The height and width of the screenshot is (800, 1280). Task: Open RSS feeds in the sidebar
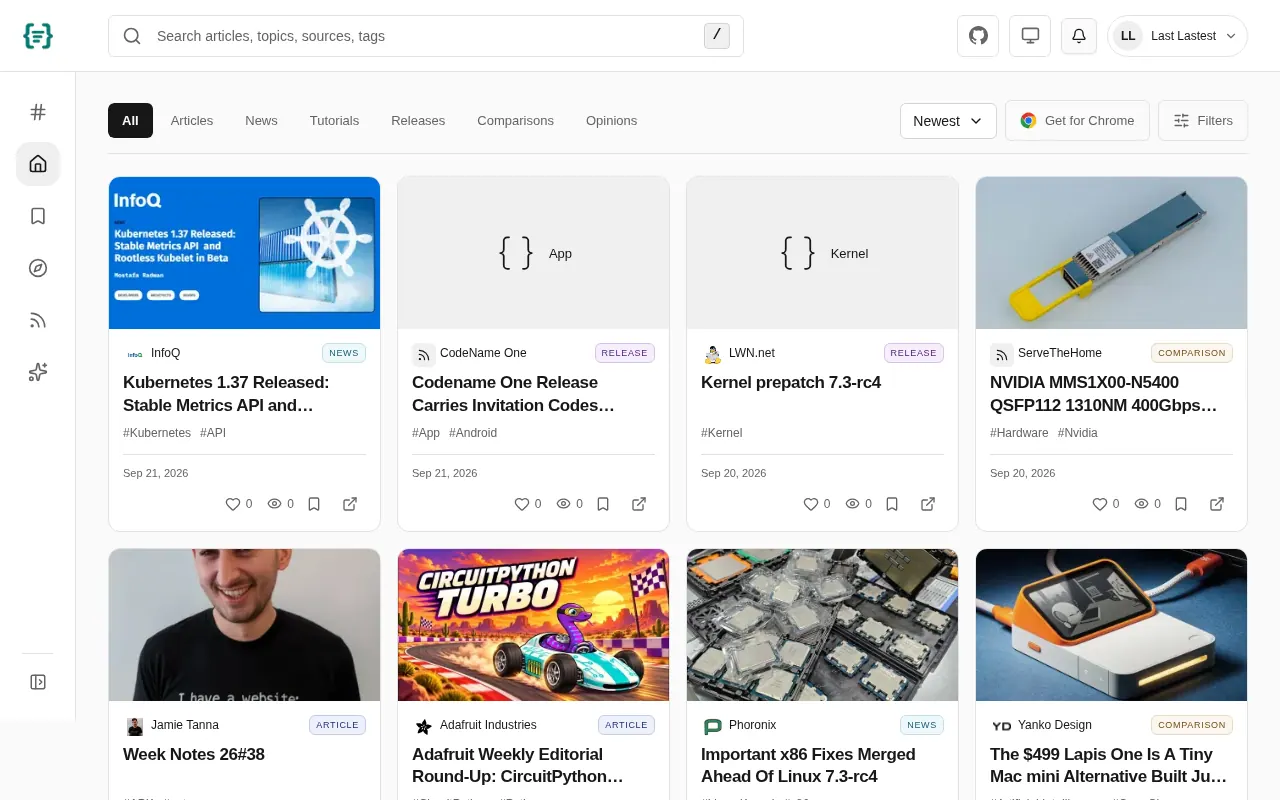(x=38, y=320)
